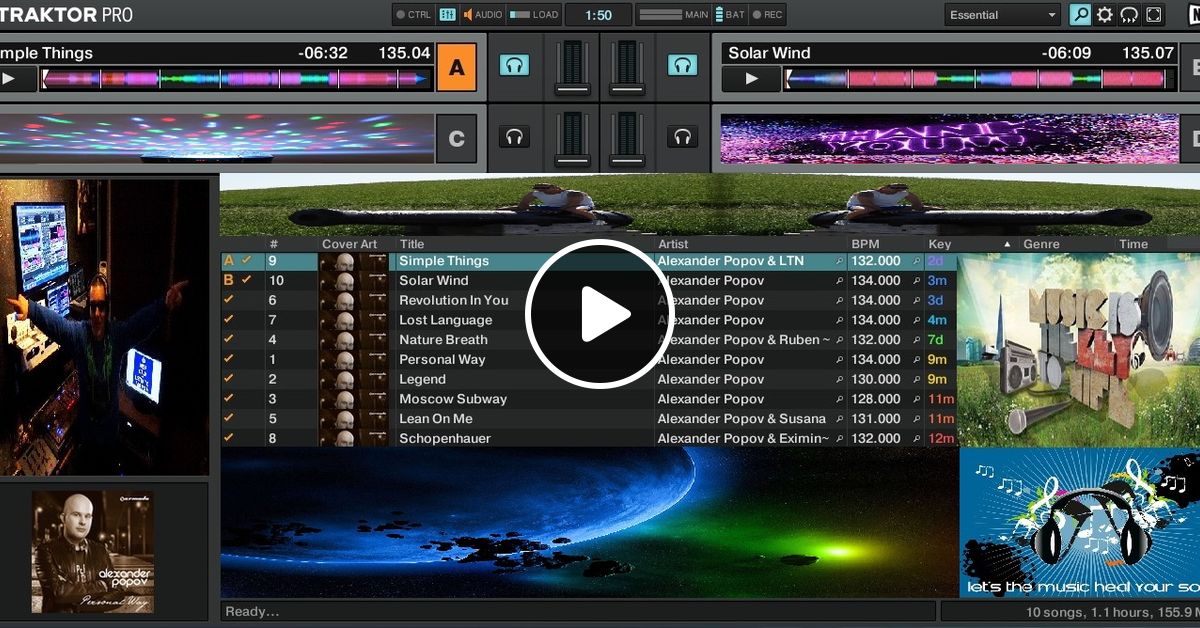Disable headphone cue for Deck C
This screenshot has height=628, width=1200.
click(x=514, y=135)
